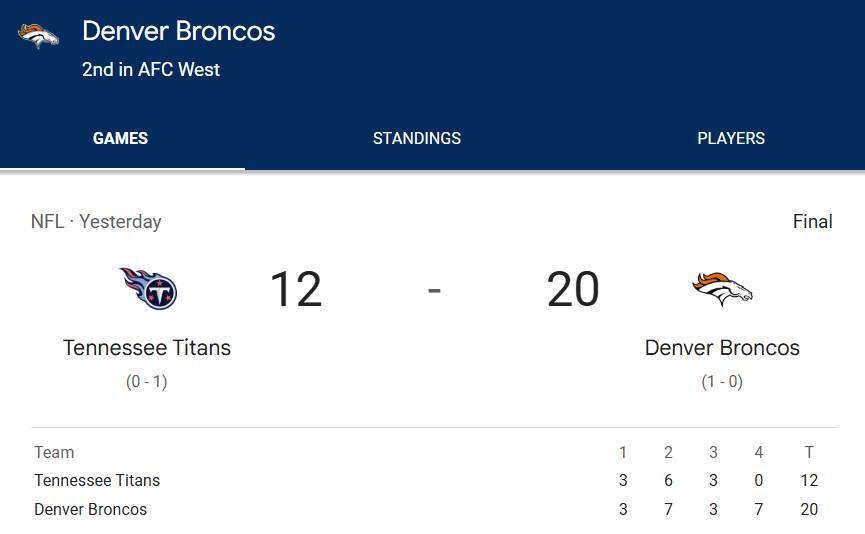Click the Denver Broncos header title
This screenshot has height=534, width=865.
pyautogui.click(x=179, y=32)
